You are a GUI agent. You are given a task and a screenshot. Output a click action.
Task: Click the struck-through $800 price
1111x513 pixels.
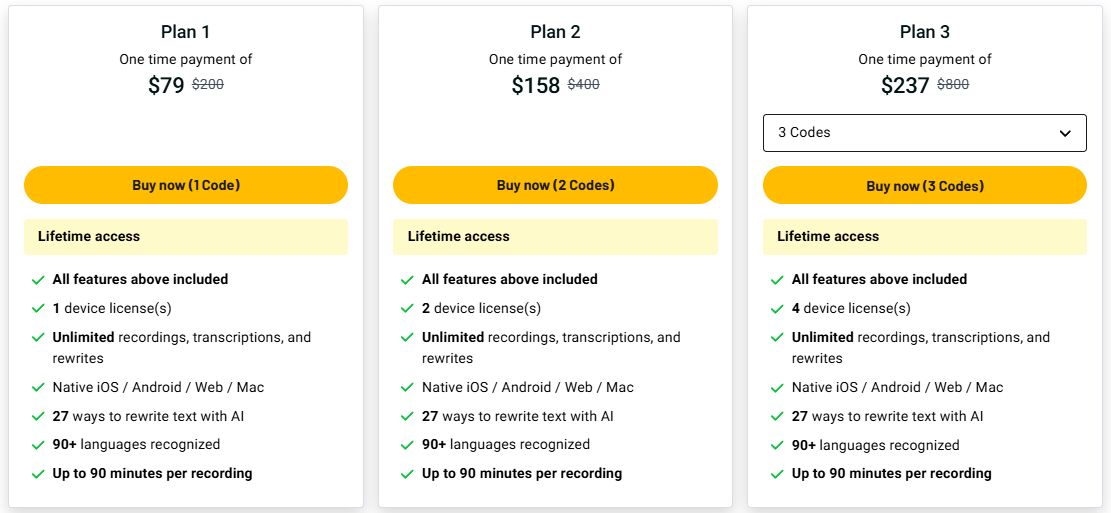953,84
